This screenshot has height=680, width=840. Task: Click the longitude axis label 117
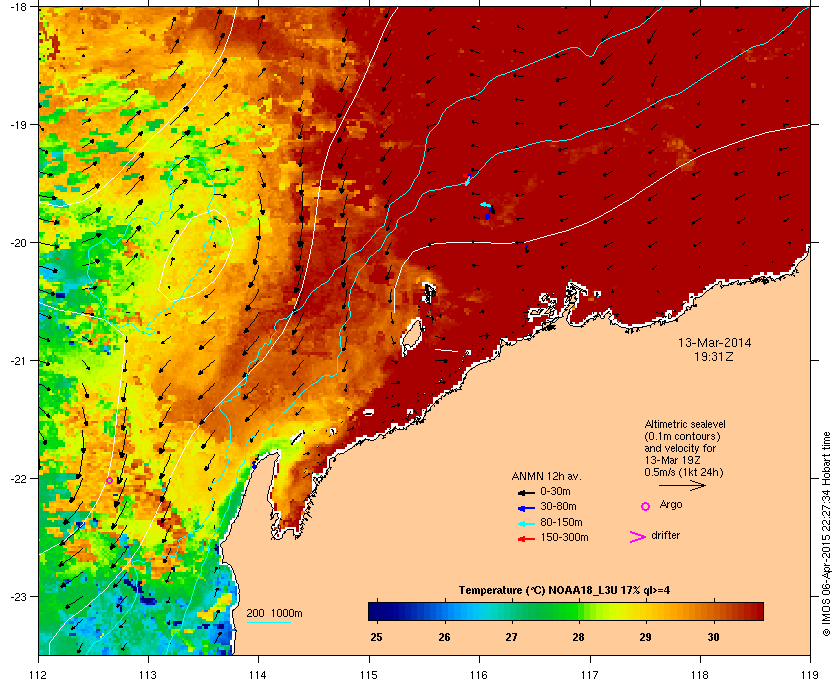(590, 674)
